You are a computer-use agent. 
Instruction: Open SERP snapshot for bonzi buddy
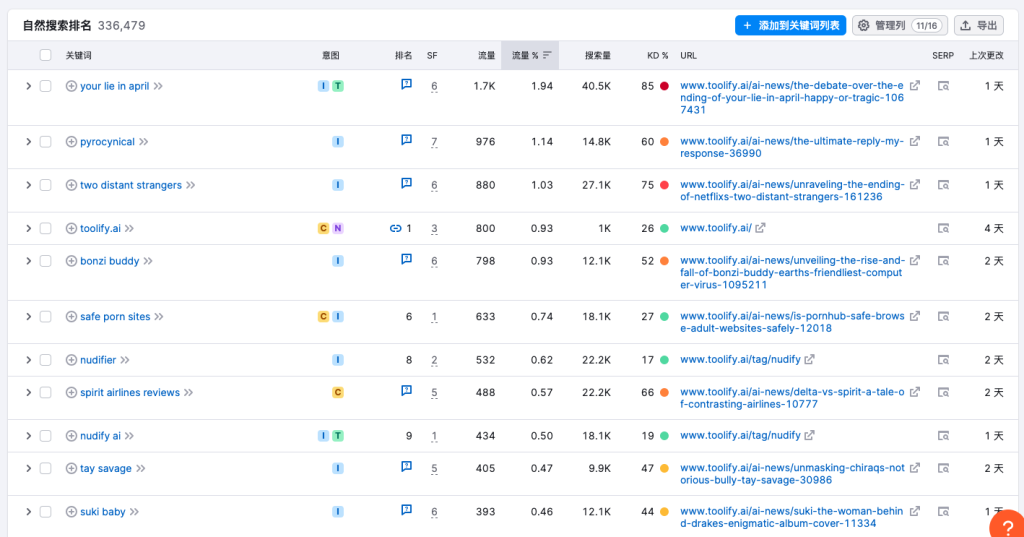point(943,261)
